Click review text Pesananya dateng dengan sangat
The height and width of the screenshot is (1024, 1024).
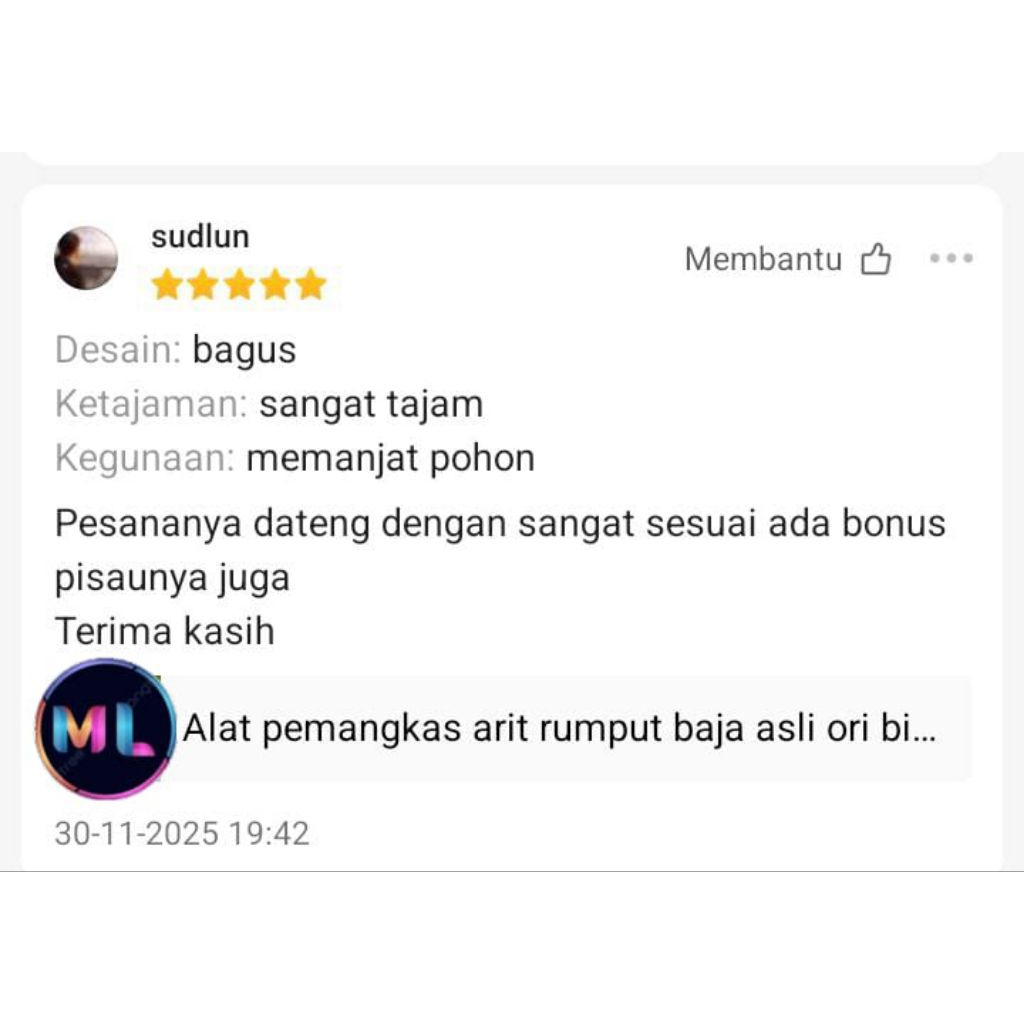point(345,524)
